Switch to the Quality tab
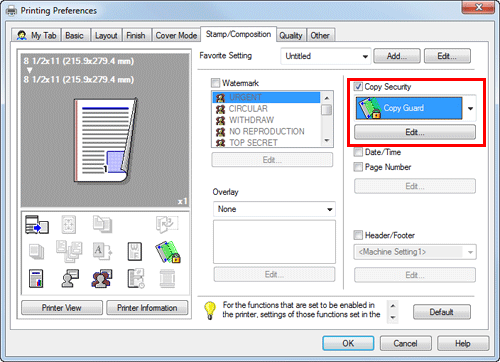The height and width of the screenshot is (362, 500). 291,35
